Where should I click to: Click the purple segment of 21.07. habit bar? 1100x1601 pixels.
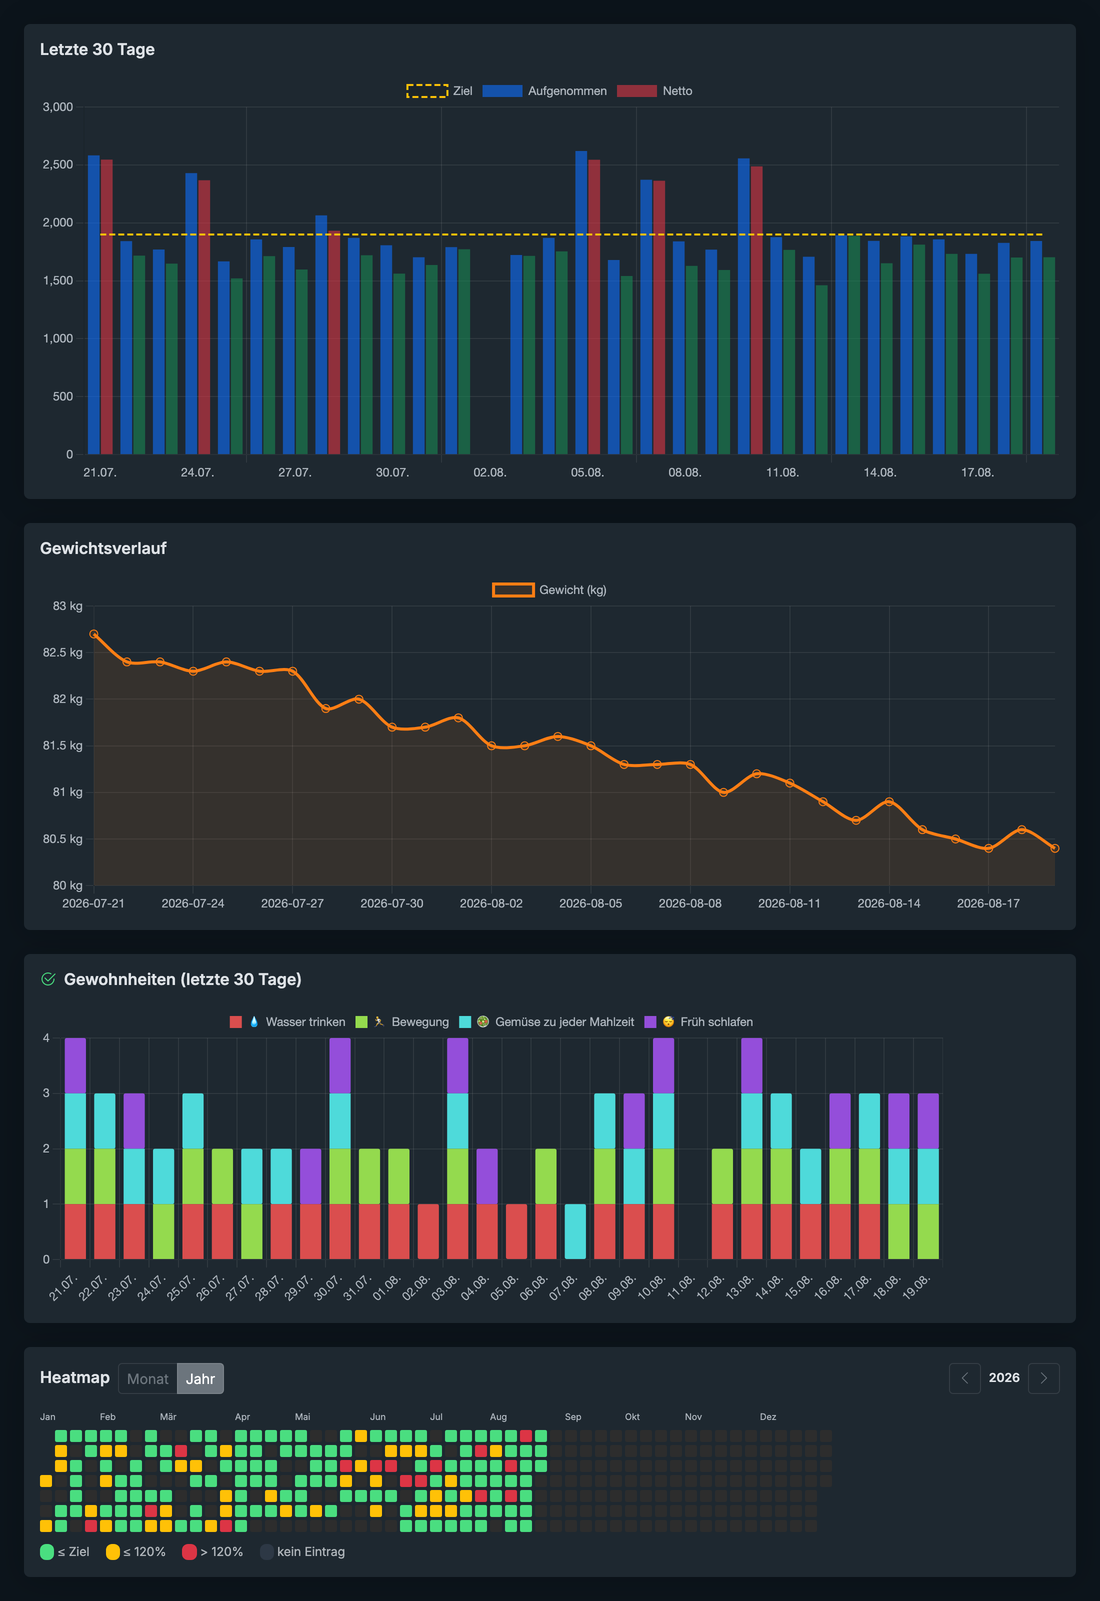75,1066
